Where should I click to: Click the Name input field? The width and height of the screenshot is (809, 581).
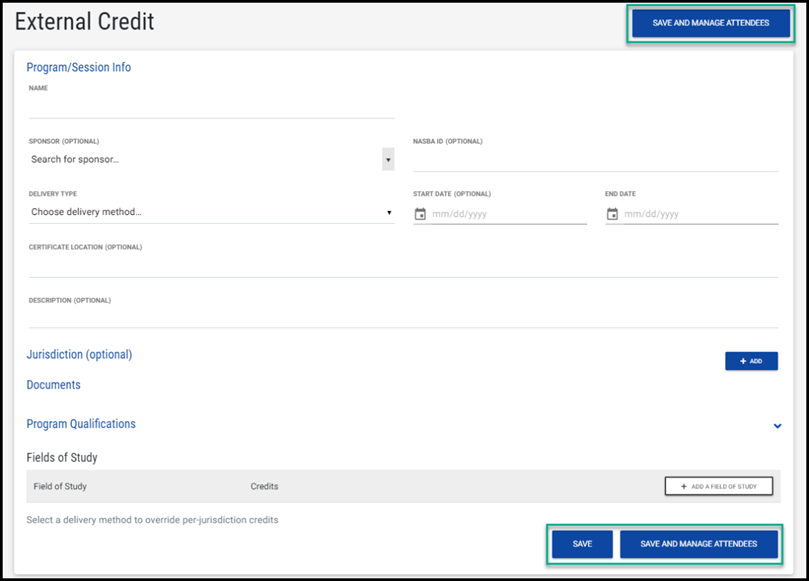click(x=211, y=106)
